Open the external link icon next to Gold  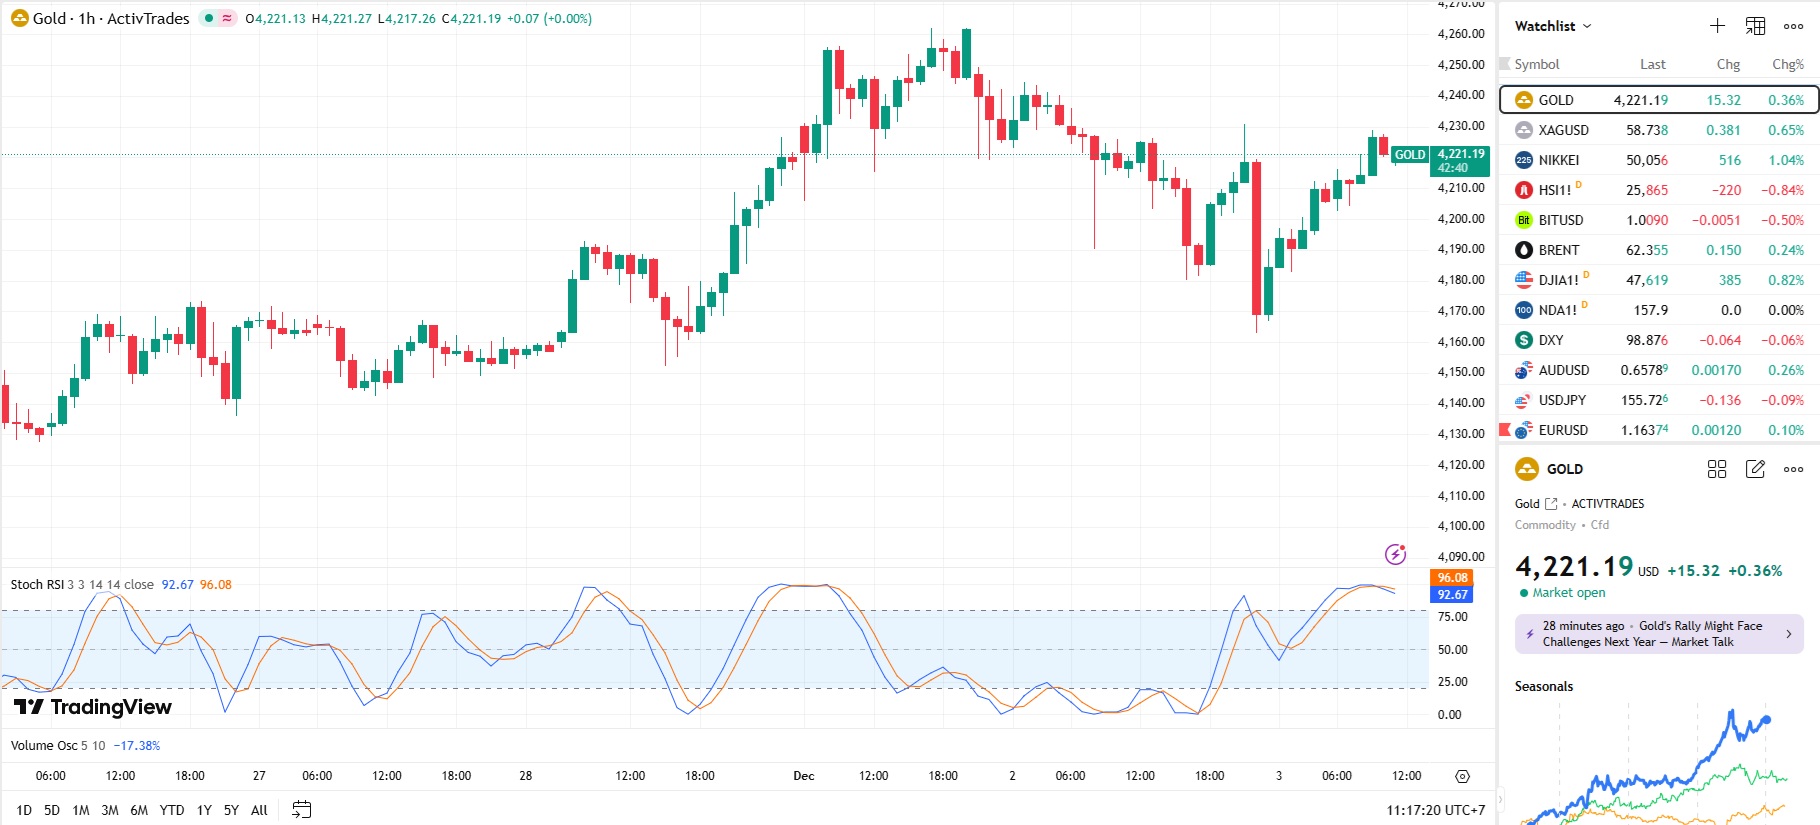click(x=1551, y=504)
